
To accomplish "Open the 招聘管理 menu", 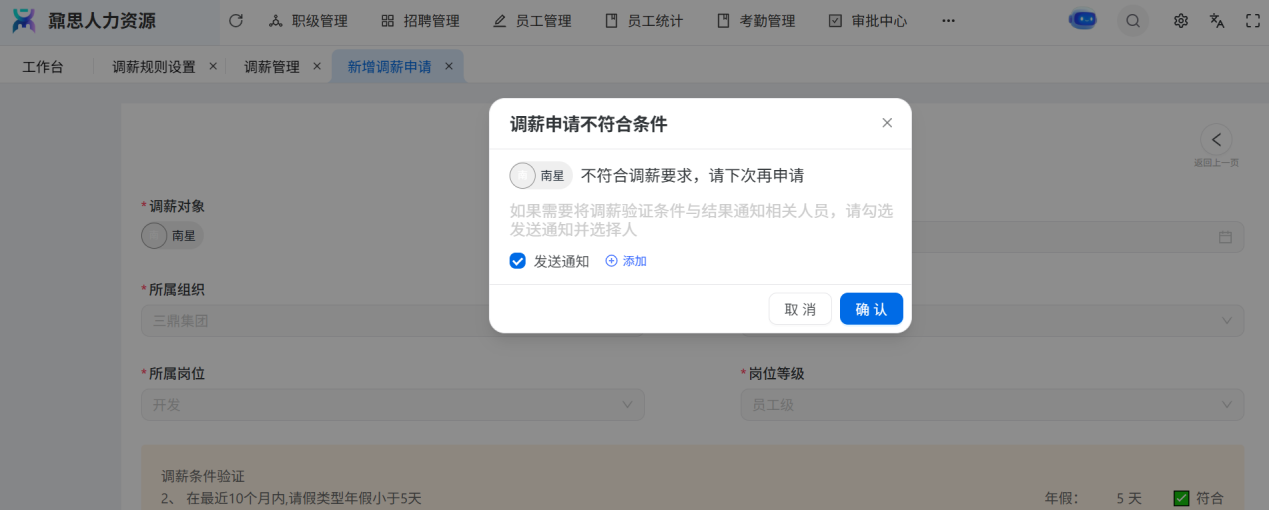I will (420, 21).
